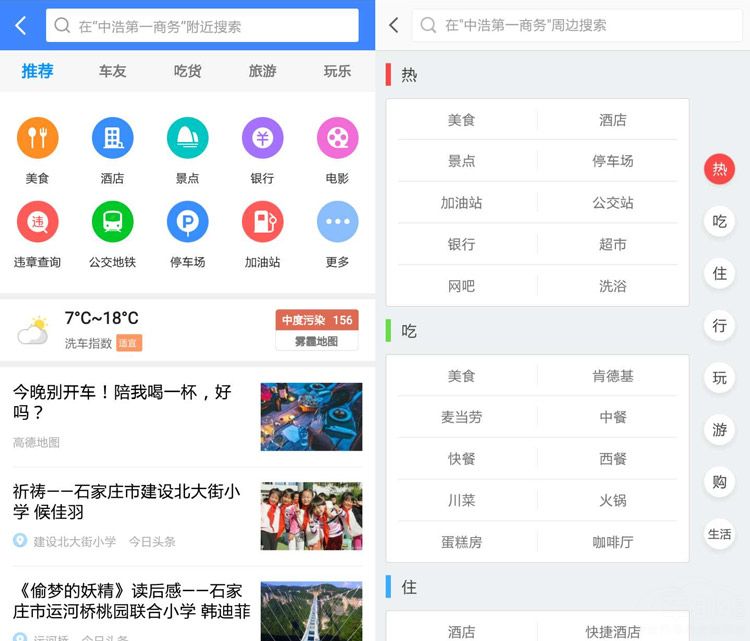Tap the red 违章查询 violation icon
Viewport: 750px width, 641px height.
(38, 222)
